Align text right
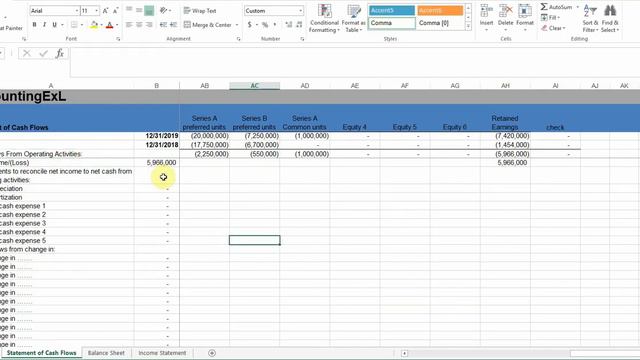640x360 pixels. 149,25
